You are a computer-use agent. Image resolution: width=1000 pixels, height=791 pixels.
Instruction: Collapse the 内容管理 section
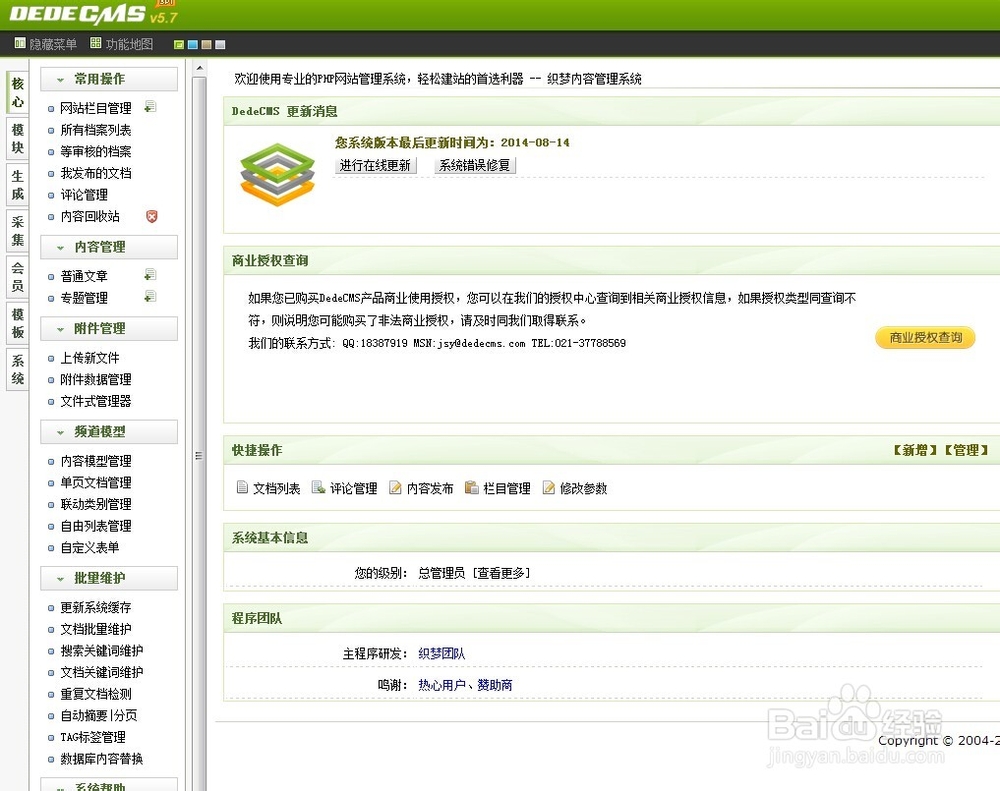coord(109,247)
